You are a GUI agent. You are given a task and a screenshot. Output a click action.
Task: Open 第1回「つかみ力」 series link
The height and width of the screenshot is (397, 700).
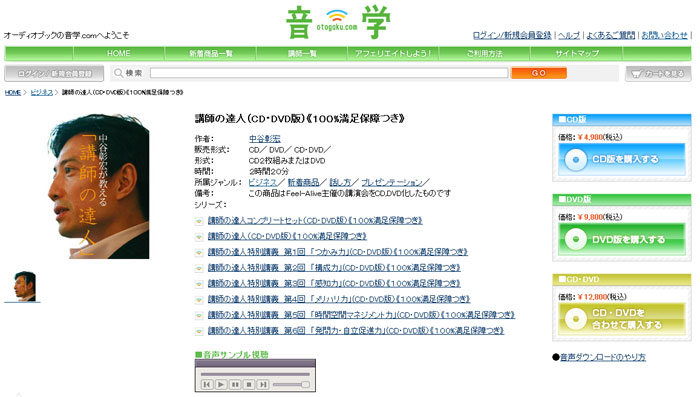338,252
